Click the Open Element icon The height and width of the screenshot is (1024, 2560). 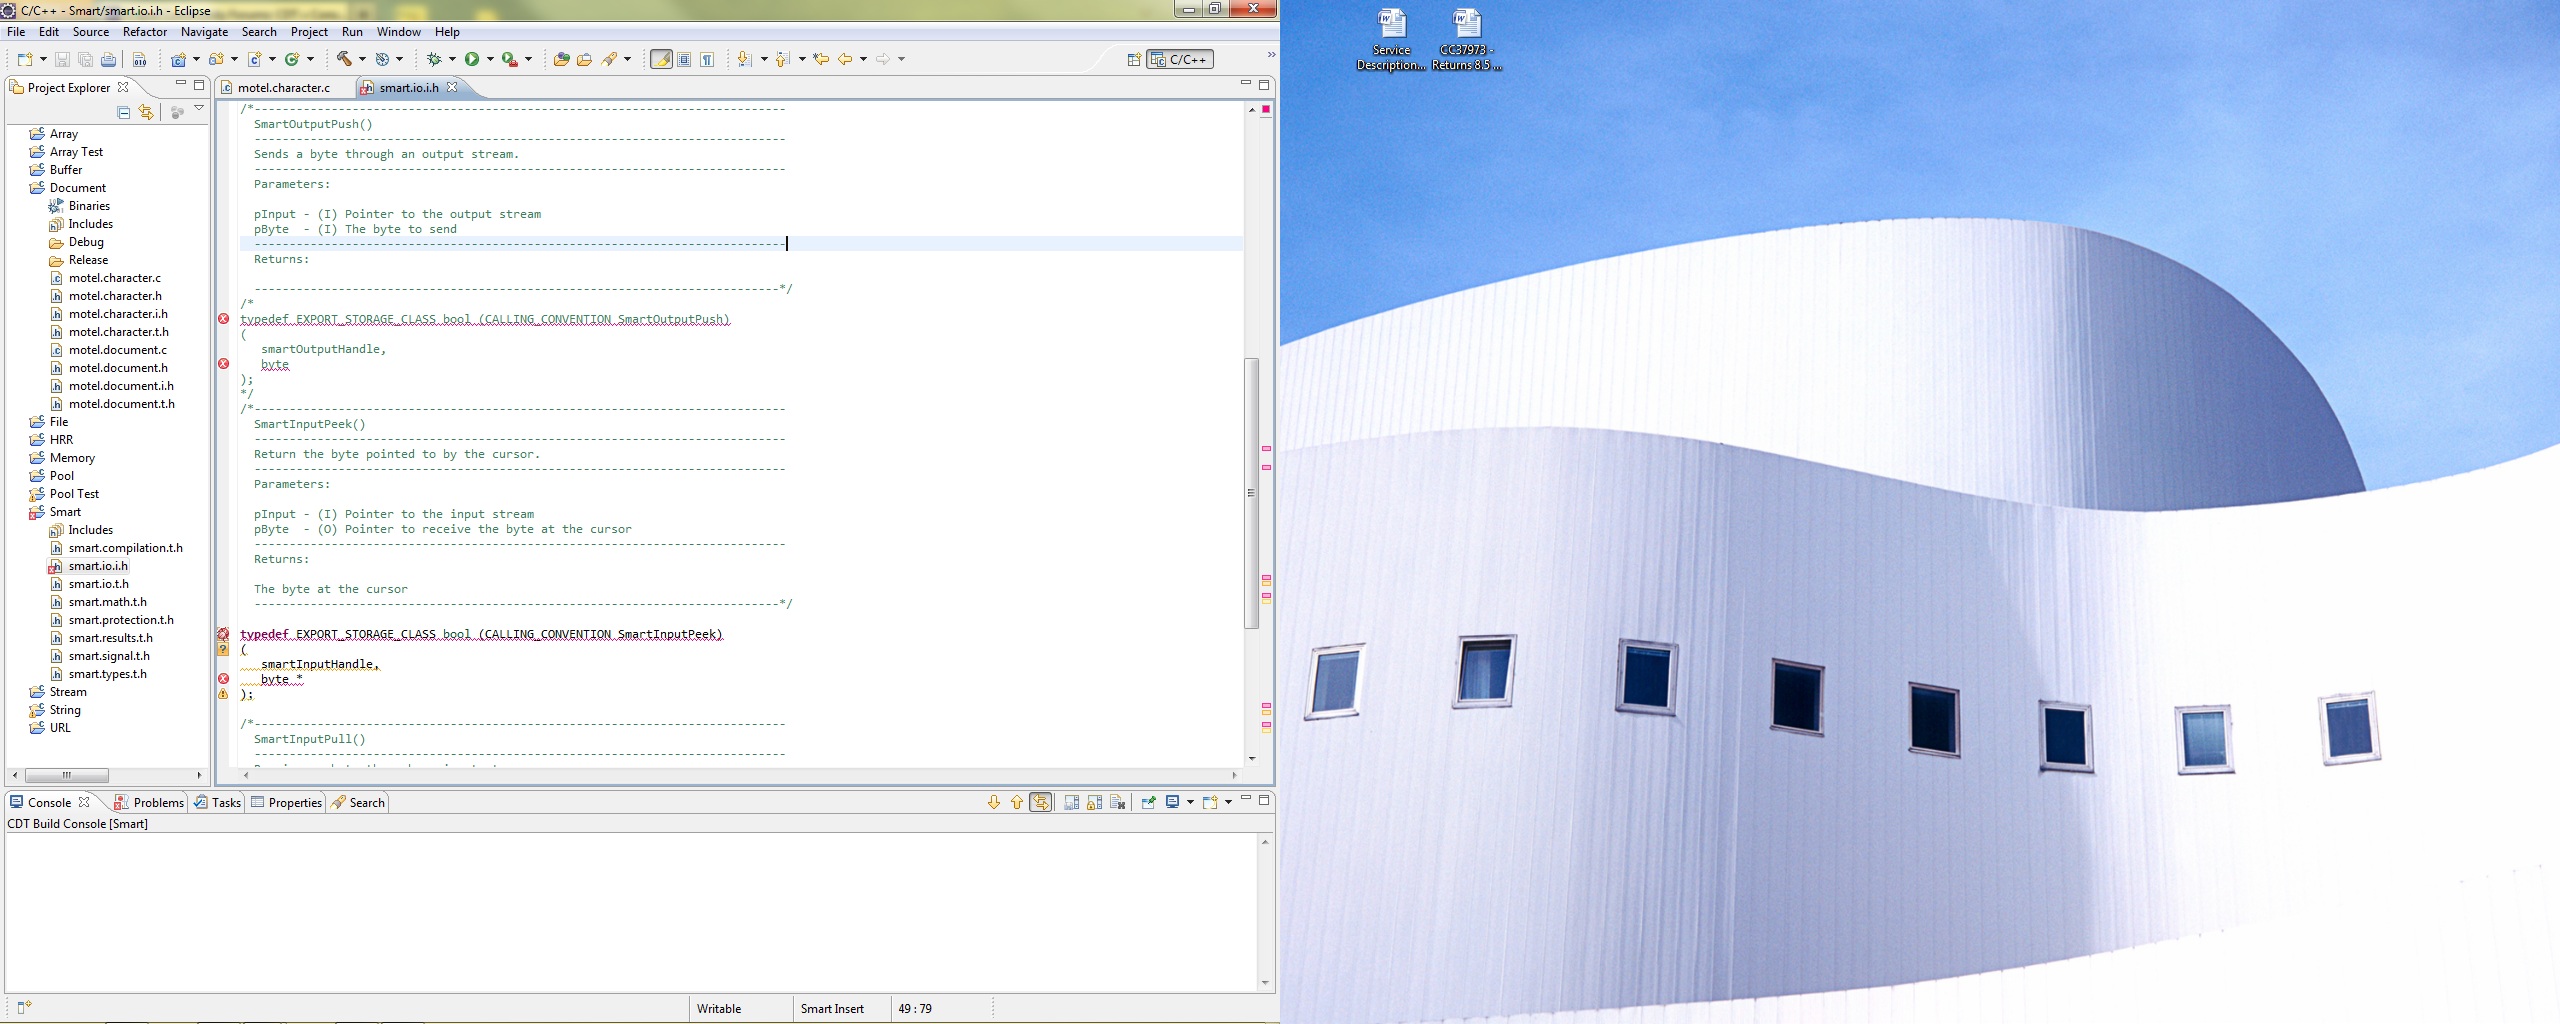561,59
